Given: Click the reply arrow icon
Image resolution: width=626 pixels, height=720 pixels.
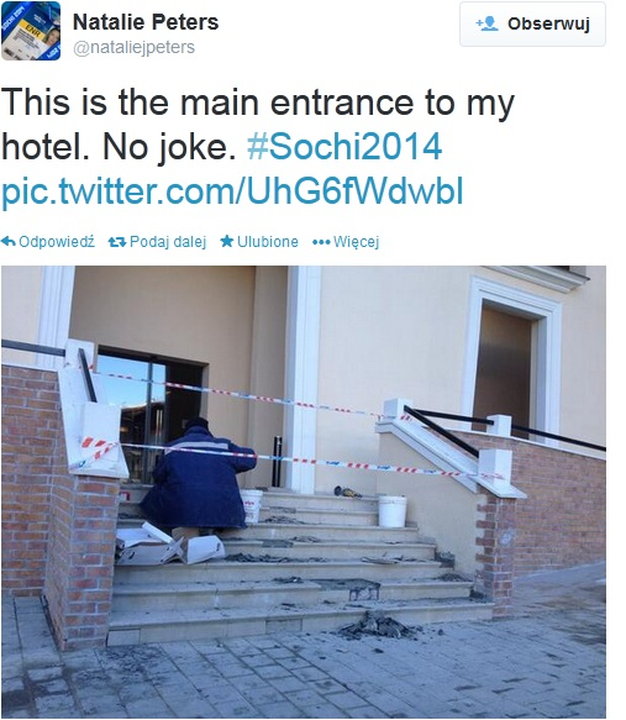Looking at the screenshot, I should (x=8, y=241).
